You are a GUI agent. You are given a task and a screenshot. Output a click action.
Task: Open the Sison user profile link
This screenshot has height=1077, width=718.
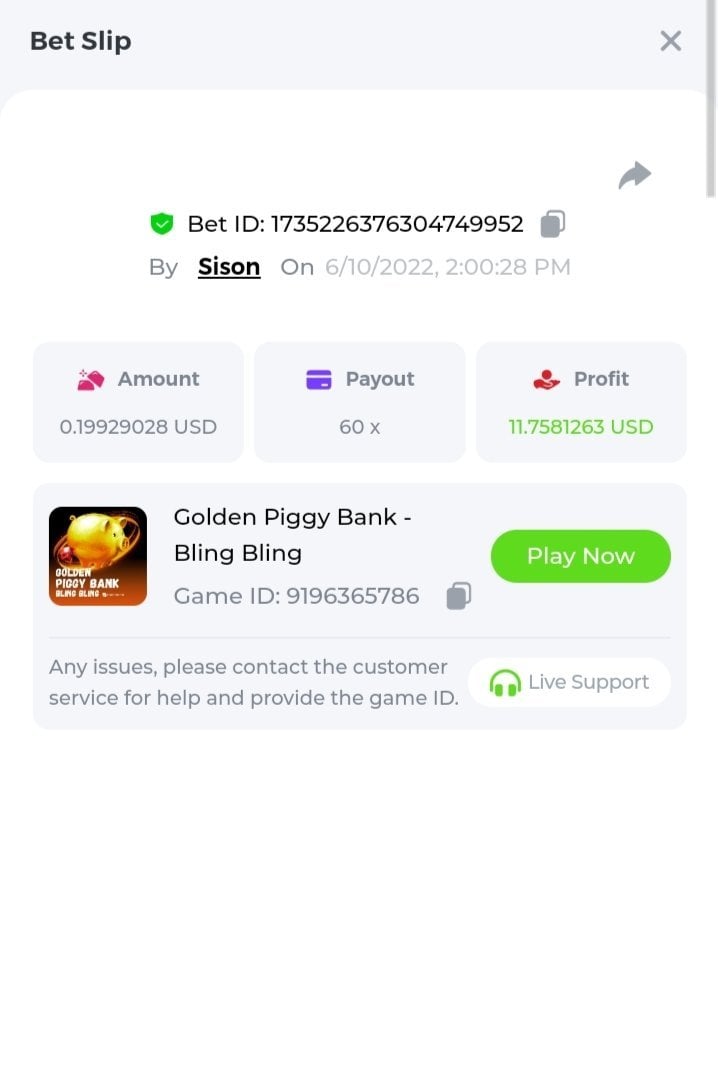(229, 267)
